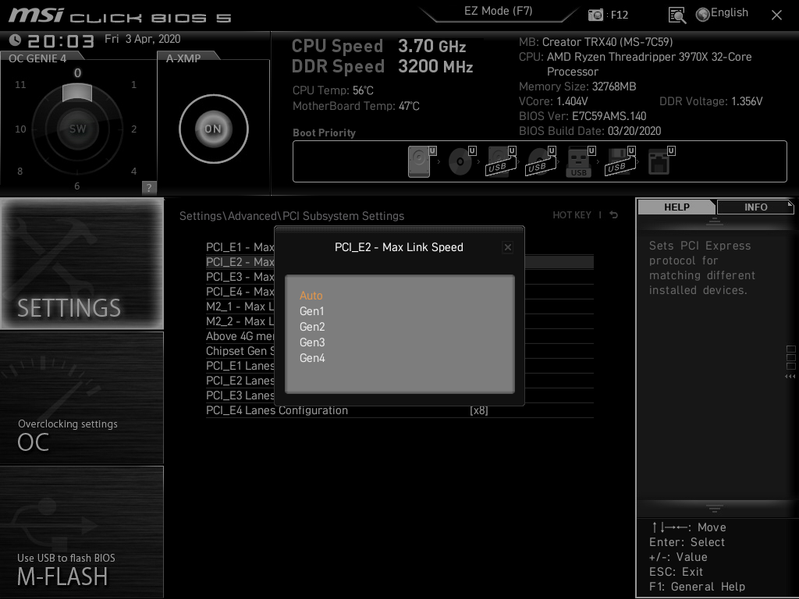The image size is (799, 599).
Task: Click the Settings\Advanced\PCI Subsystem Settings breadcrumb
Action: click(x=291, y=216)
